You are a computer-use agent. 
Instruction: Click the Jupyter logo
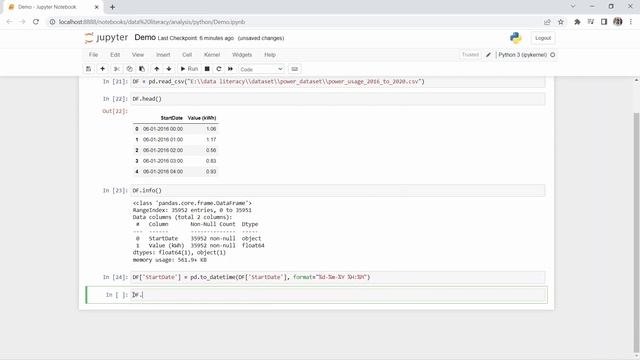(107, 38)
